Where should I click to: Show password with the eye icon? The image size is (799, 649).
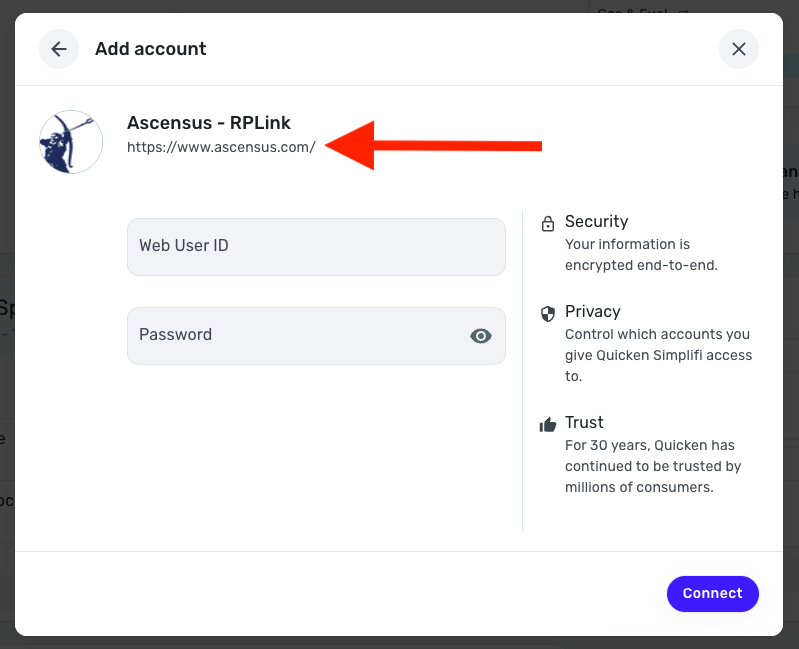(481, 336)
